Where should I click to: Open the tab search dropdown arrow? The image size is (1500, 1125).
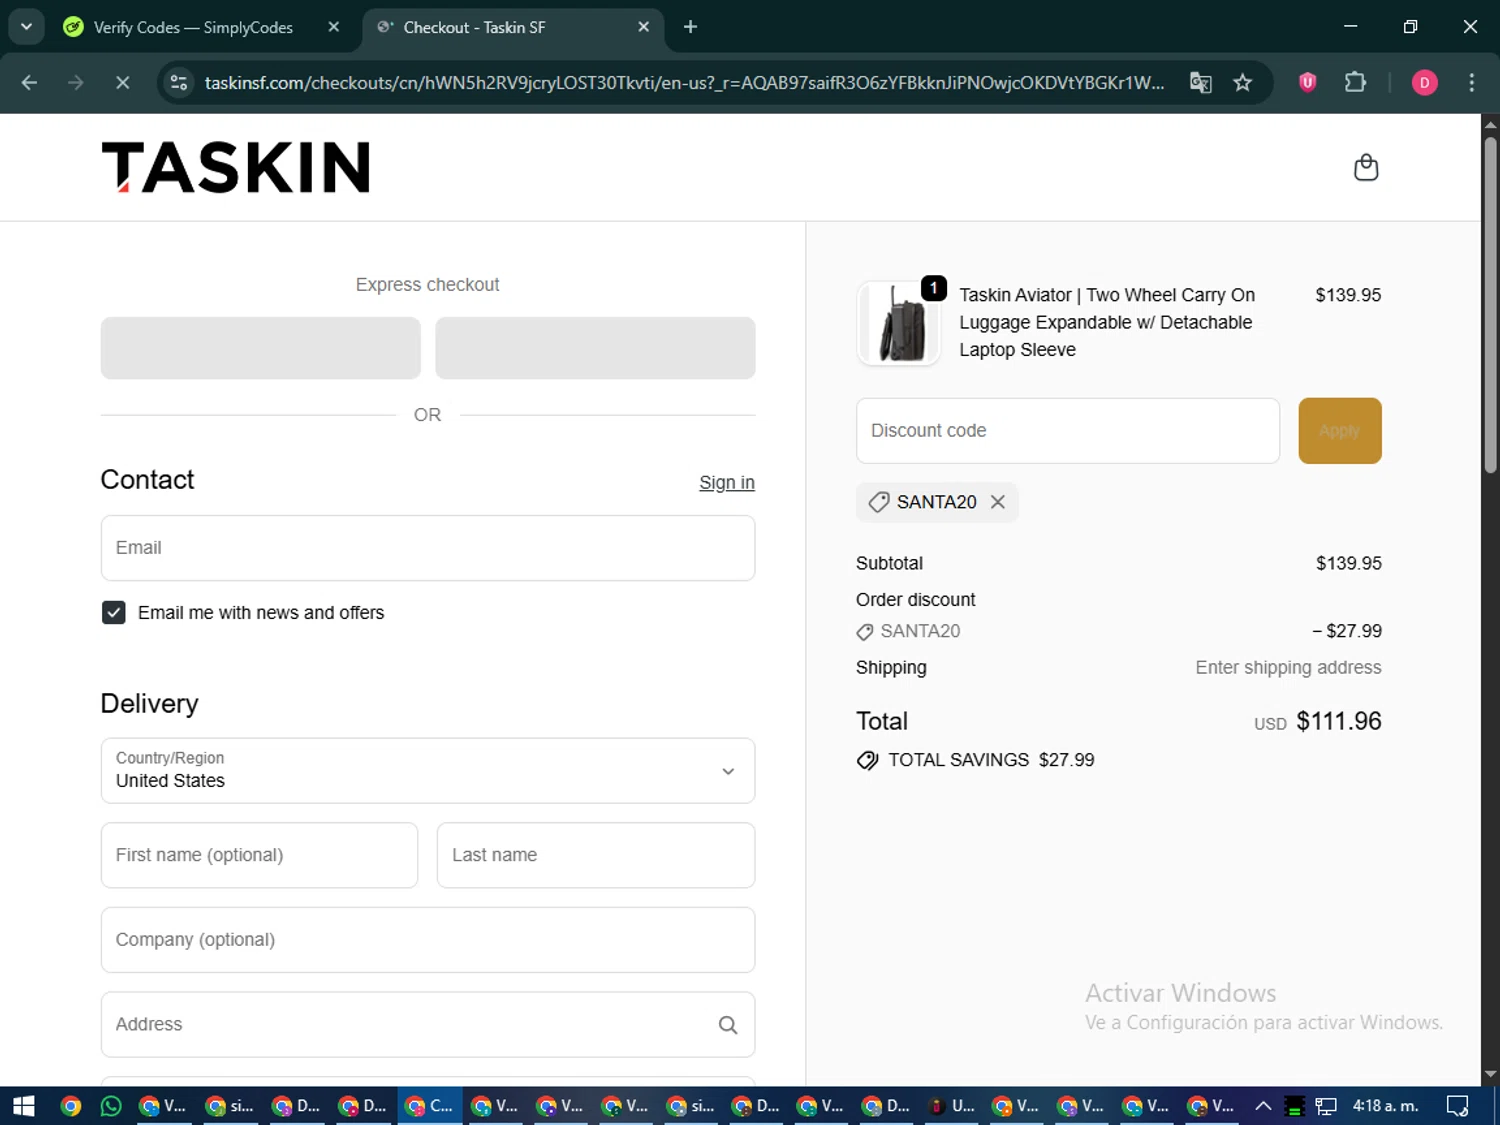point(26,27)
